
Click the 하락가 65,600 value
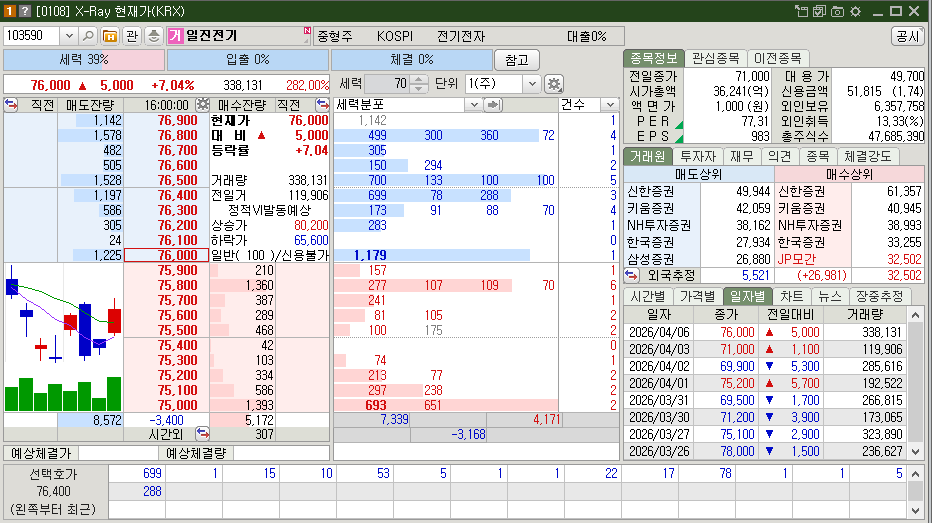[x=311, y=240]
